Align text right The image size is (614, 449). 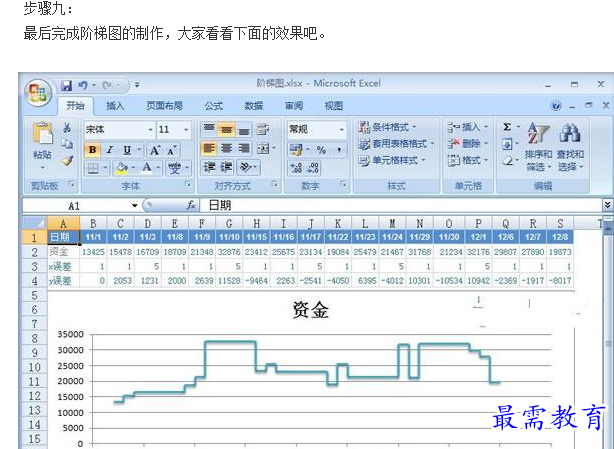coord(244,148)
